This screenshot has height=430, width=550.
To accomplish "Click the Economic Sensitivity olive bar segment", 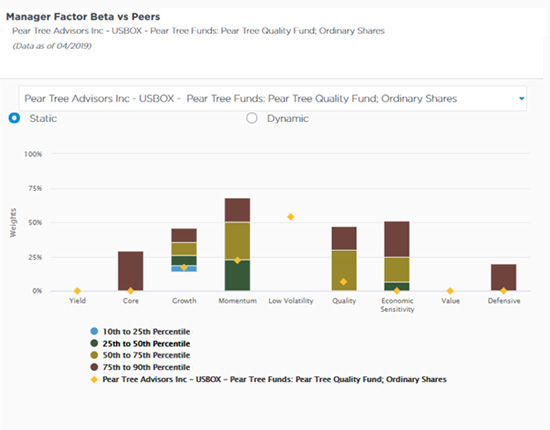I will [397, 270].
